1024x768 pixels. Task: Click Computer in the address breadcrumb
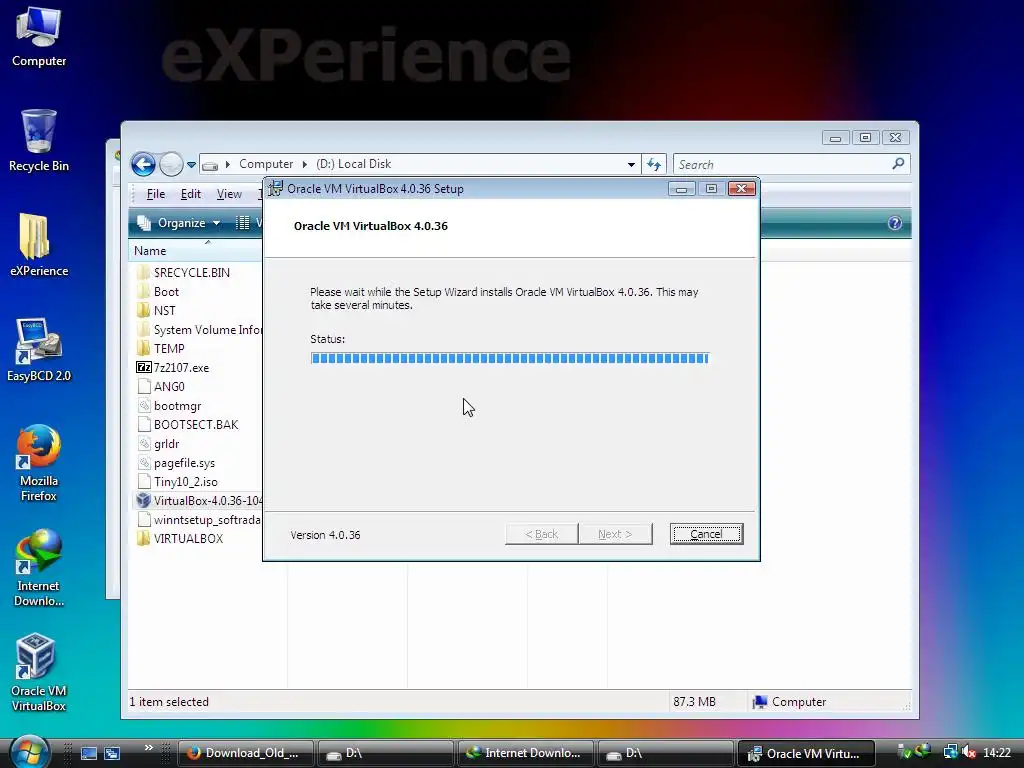(x=266, y=164)
